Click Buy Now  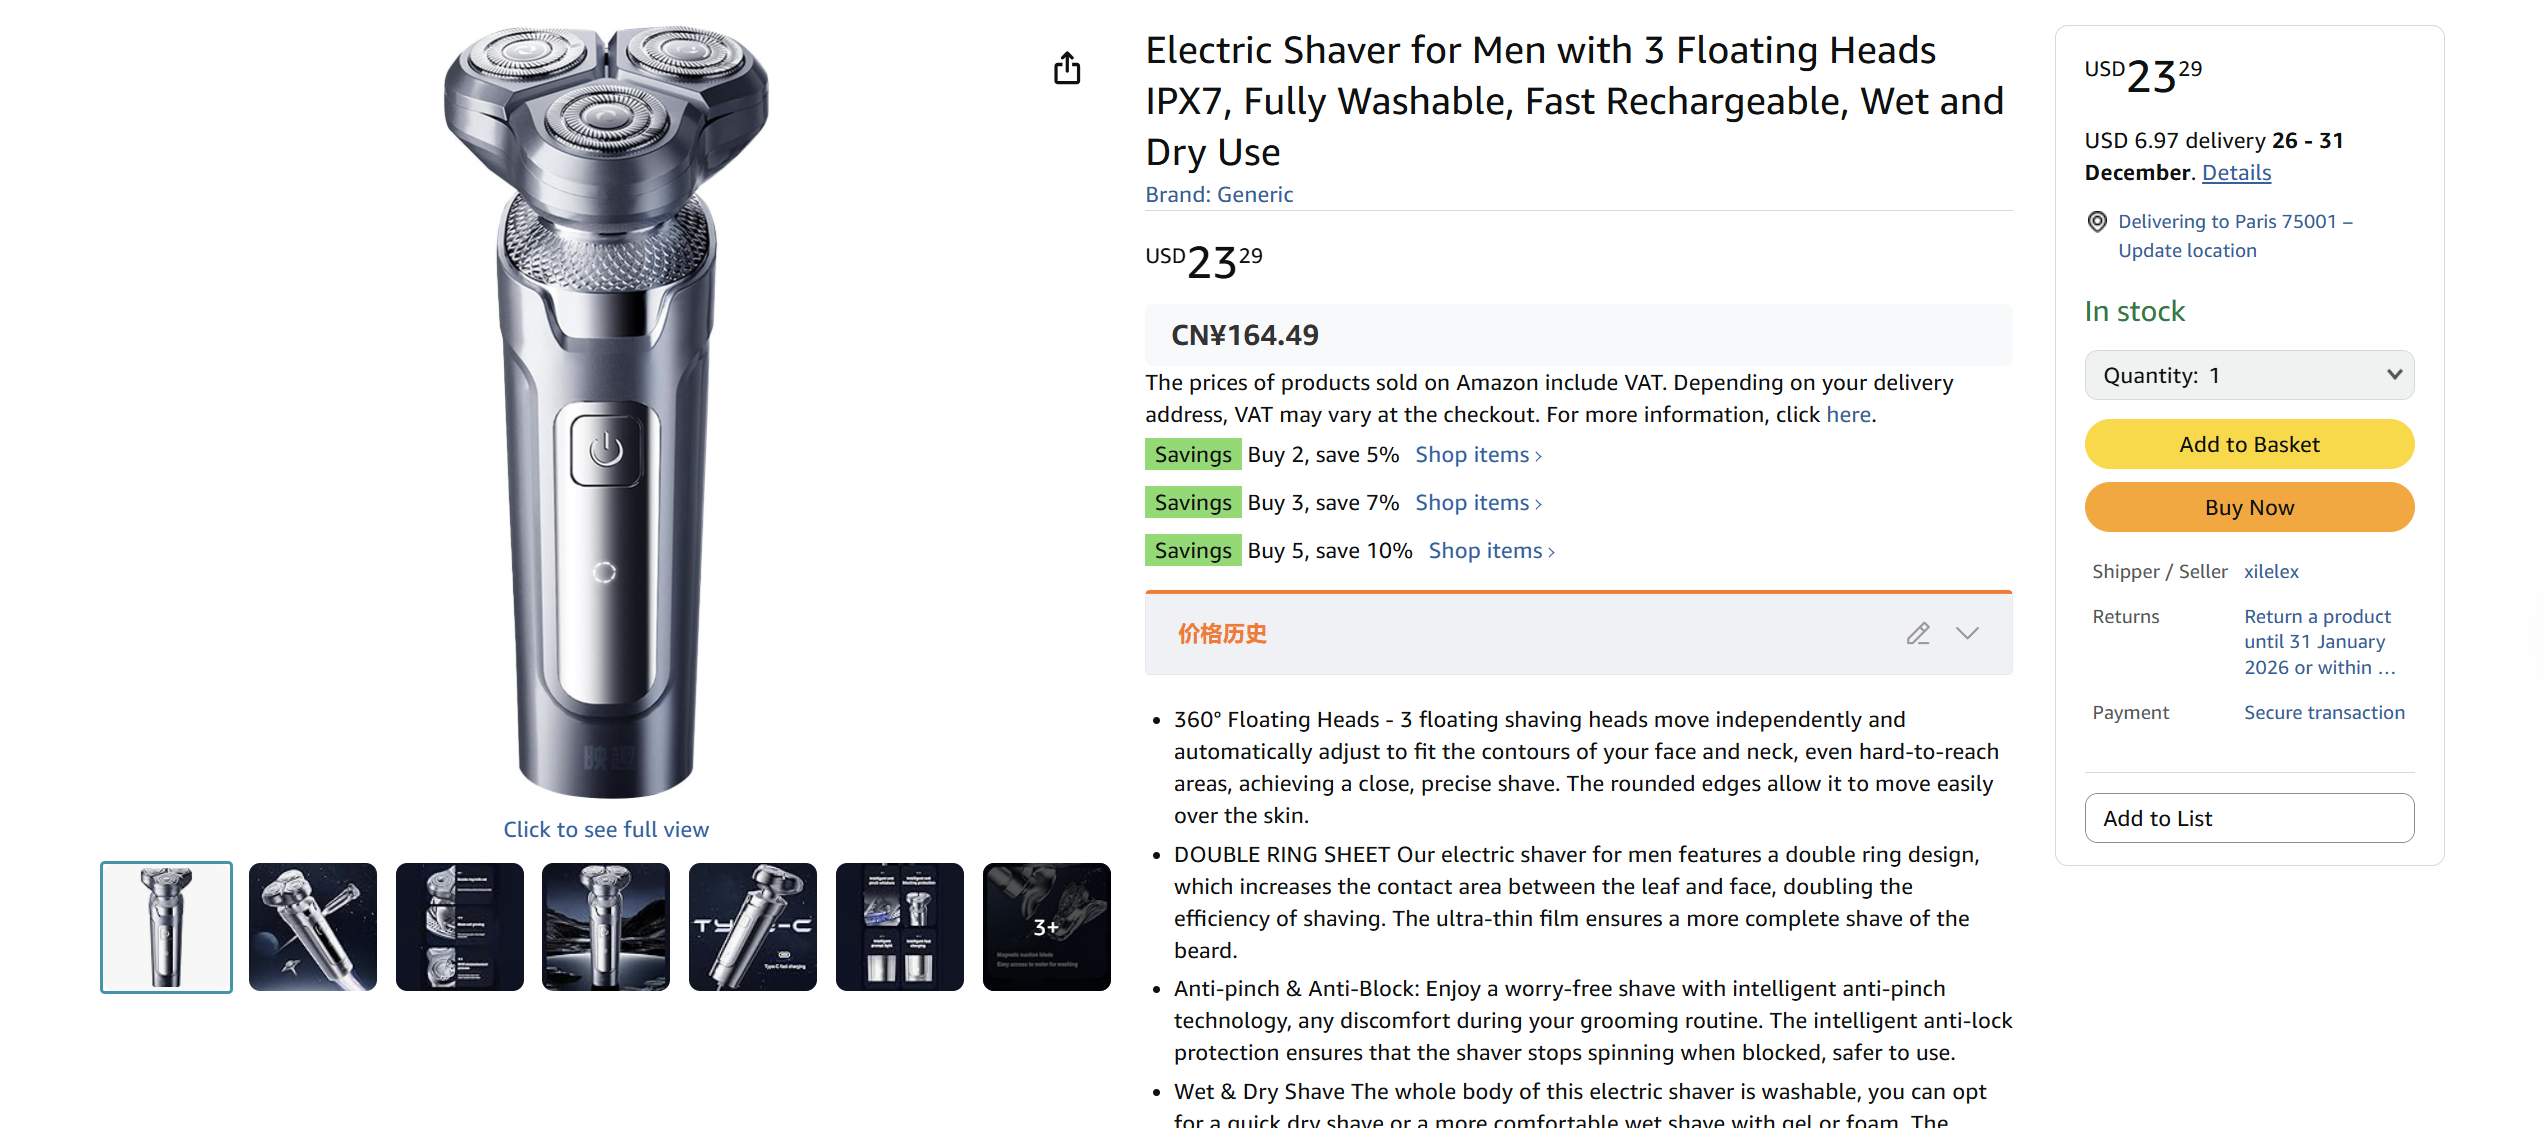click(x=2249, y=507)
